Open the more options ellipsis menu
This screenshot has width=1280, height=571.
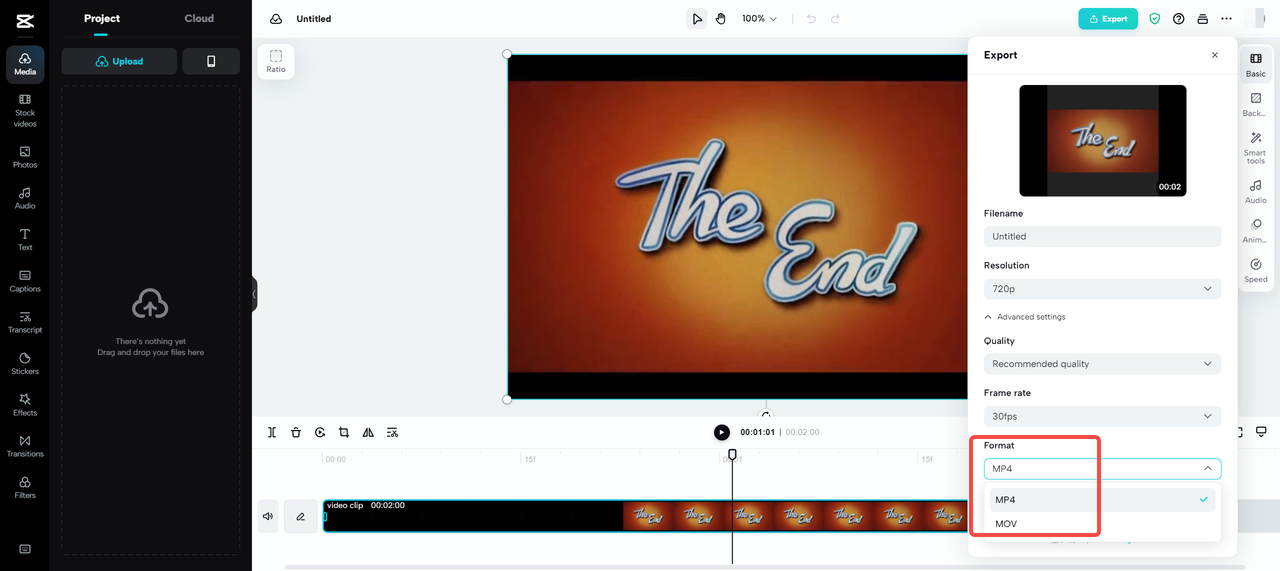pos(1226,19)
